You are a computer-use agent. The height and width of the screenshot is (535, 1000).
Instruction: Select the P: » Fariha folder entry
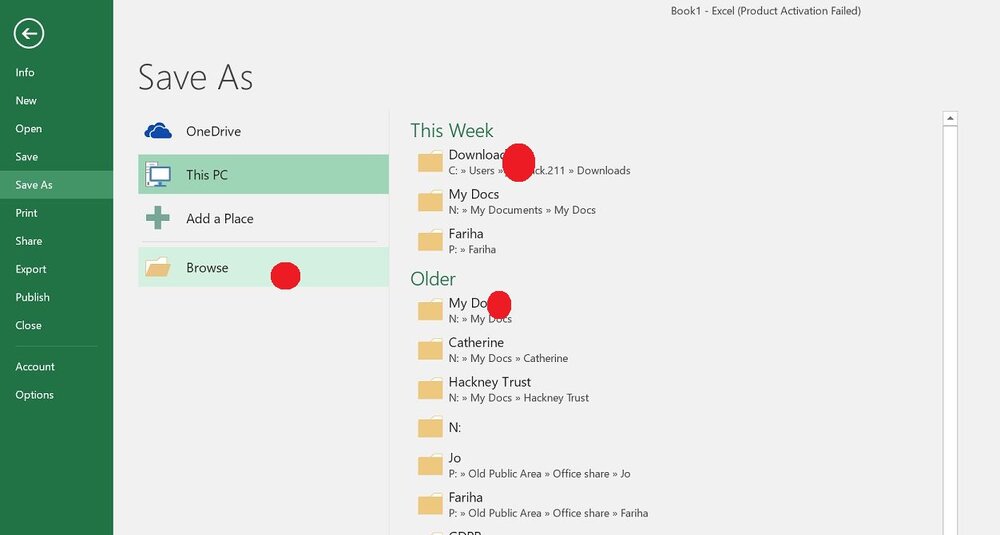click(673, 241)
